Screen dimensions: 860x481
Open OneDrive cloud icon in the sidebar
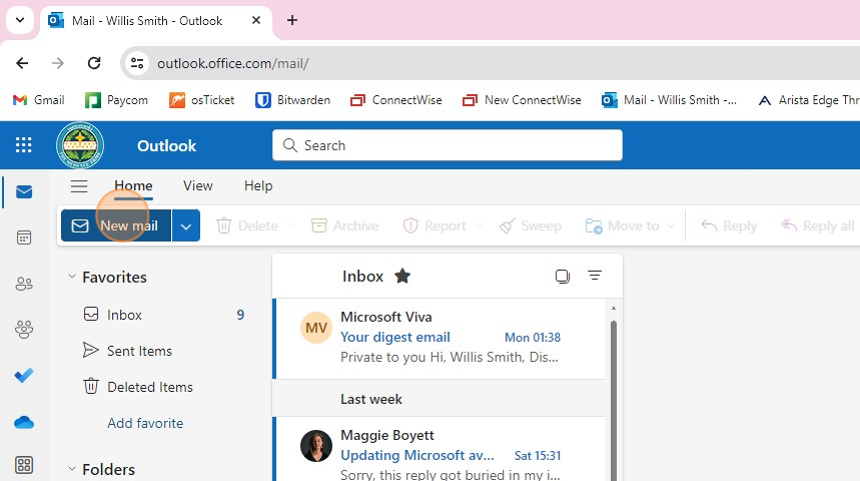click(24, 422)
